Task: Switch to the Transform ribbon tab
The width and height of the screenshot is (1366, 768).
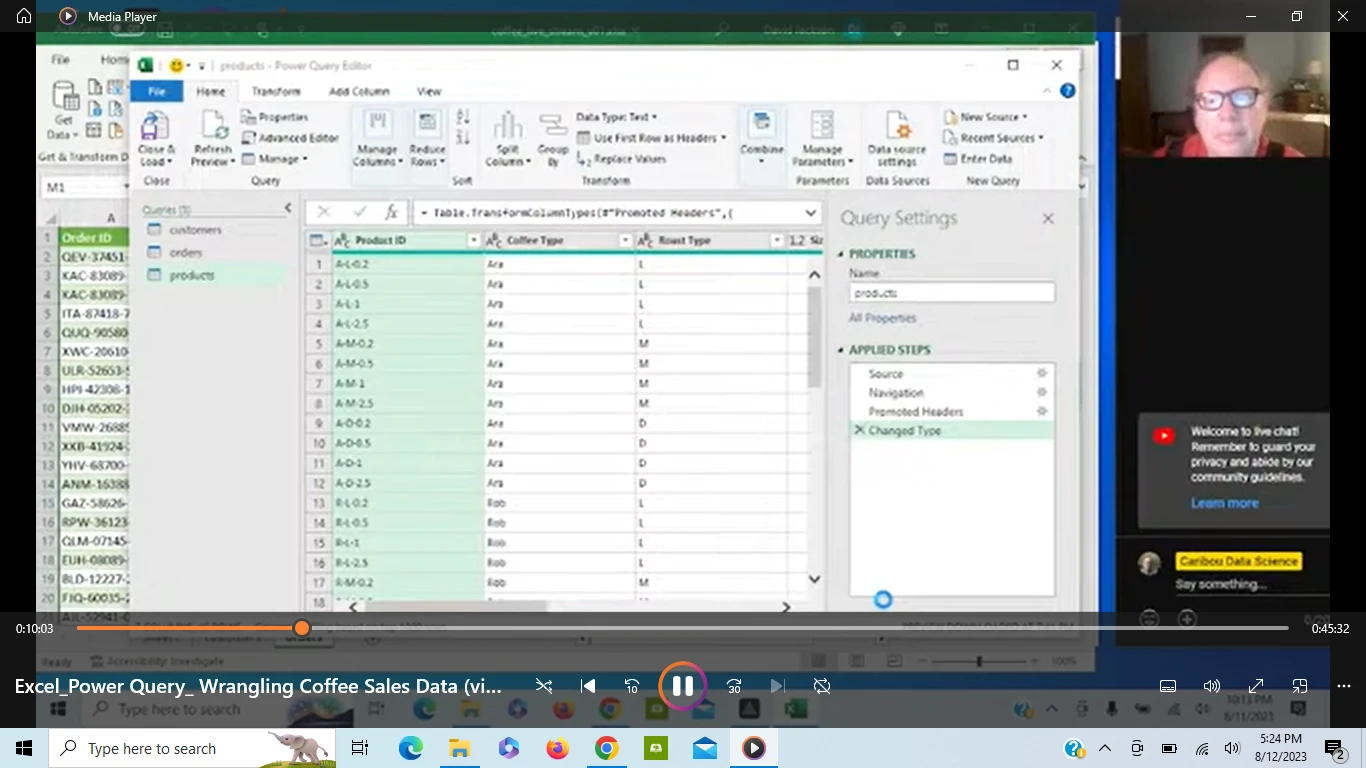Action: (276, 91)
